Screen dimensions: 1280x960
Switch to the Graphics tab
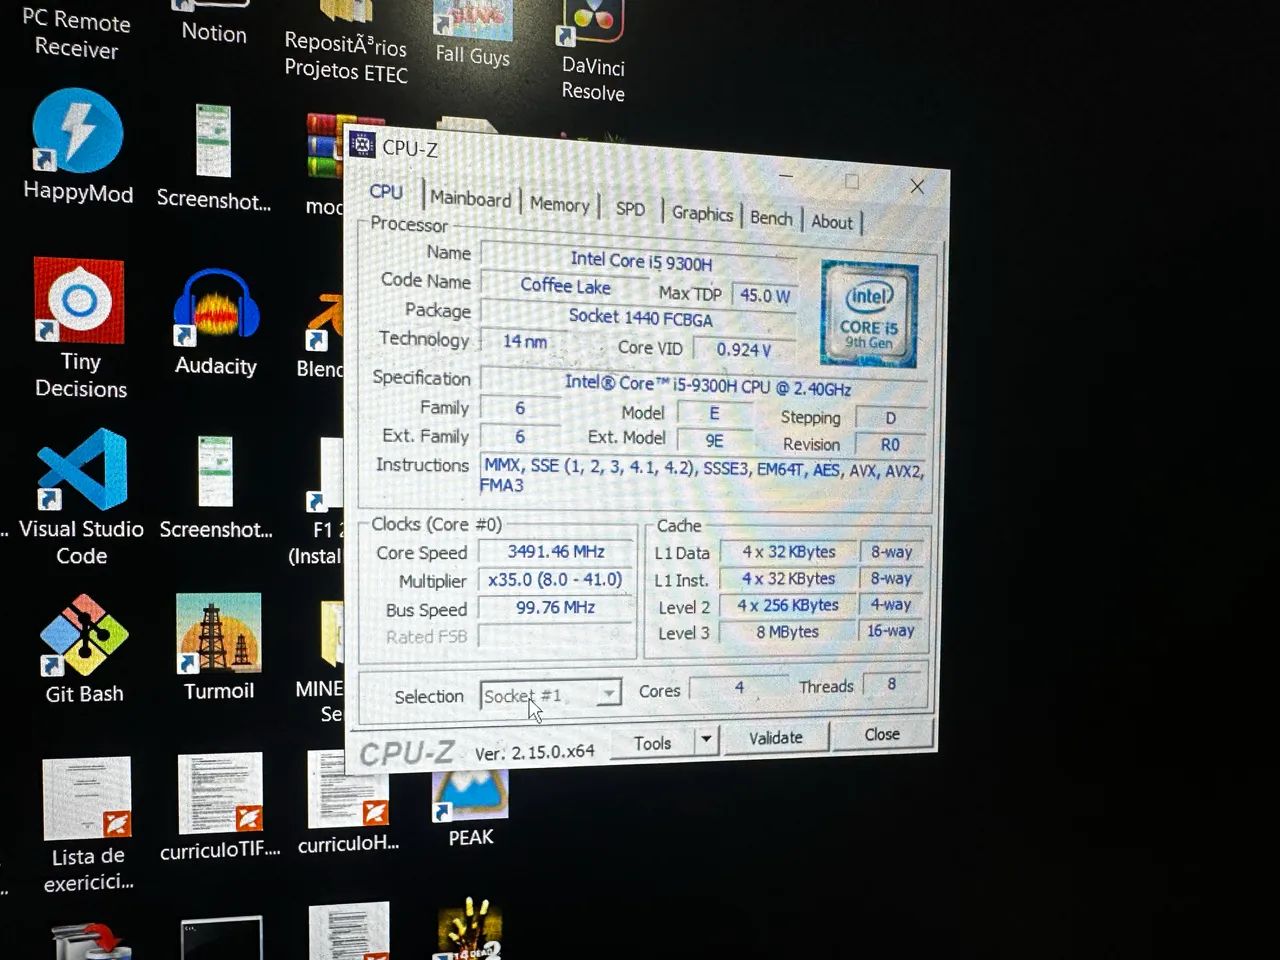click(702, 214)
